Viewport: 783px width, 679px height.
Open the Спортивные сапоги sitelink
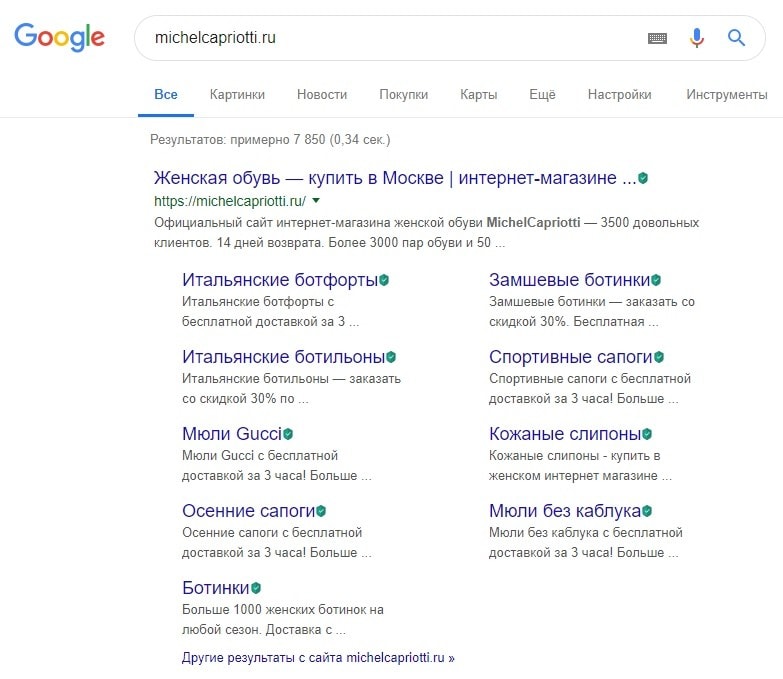570,356
